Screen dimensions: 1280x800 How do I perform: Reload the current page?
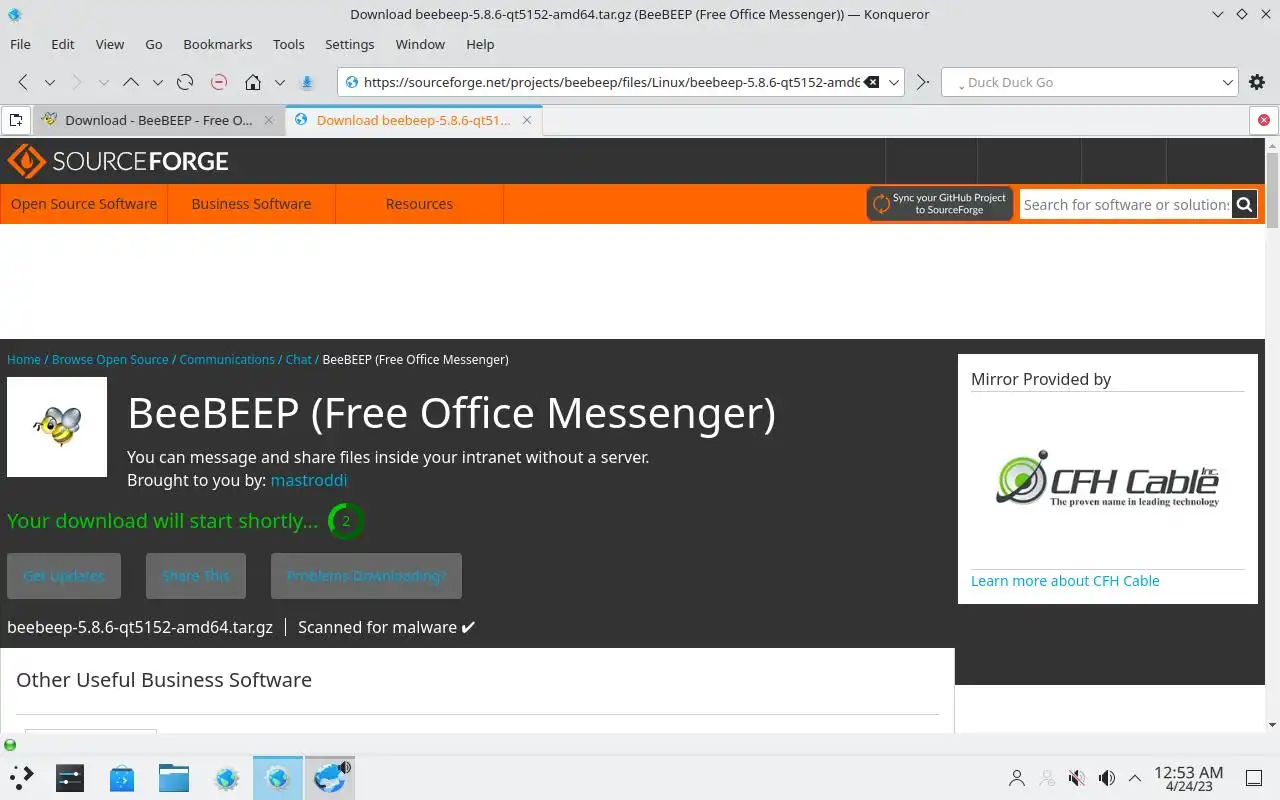185,82
